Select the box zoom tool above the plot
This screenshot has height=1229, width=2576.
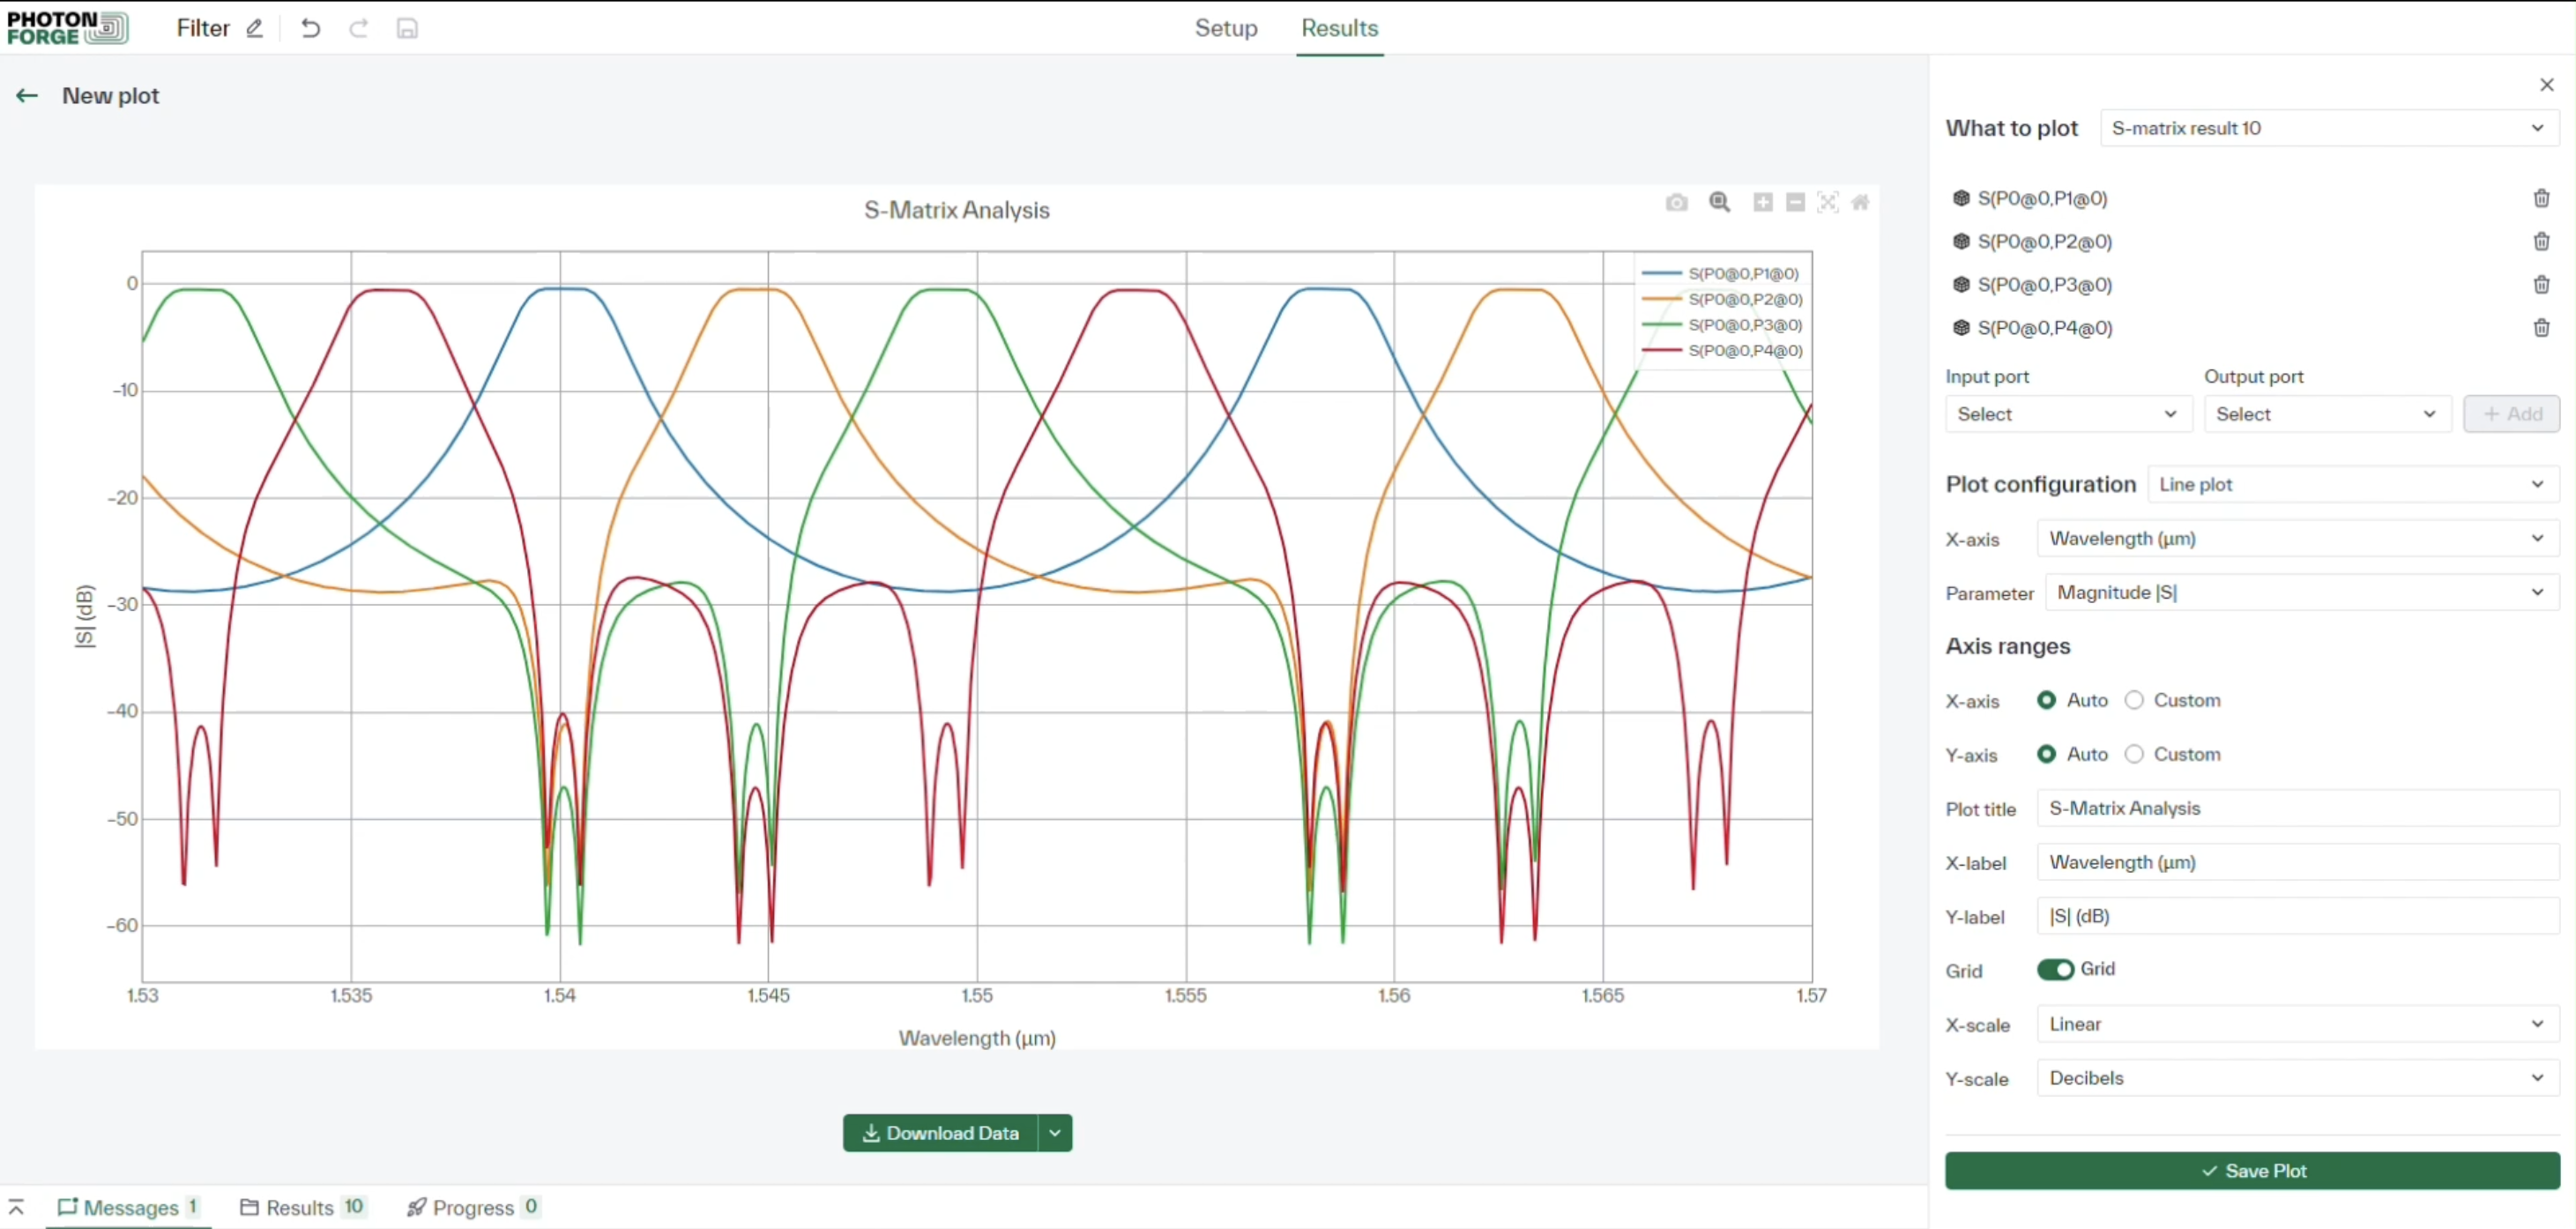(x=1719, y=203)
